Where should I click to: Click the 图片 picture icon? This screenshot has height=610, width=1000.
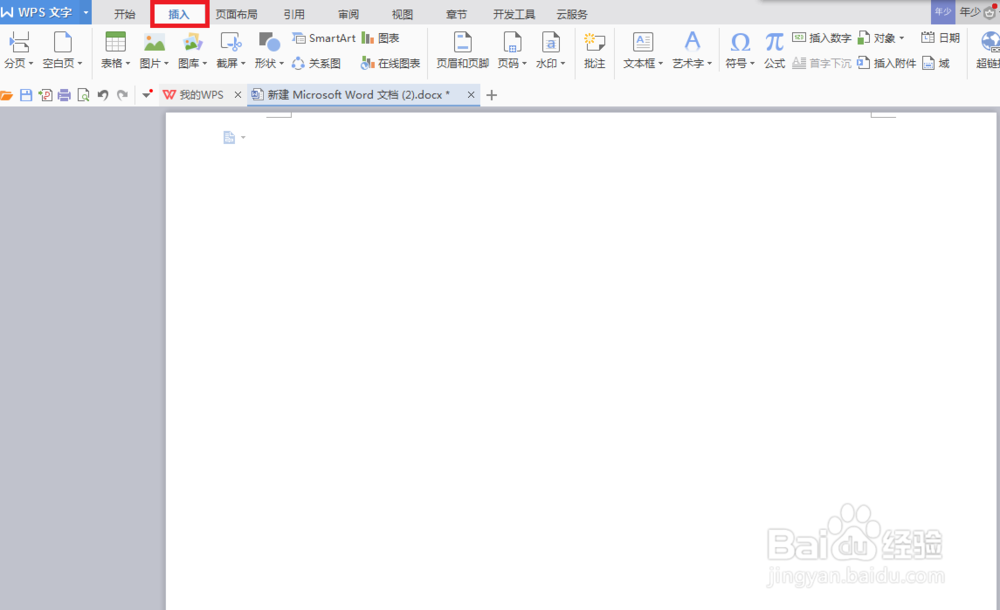(x=154, y=42)
